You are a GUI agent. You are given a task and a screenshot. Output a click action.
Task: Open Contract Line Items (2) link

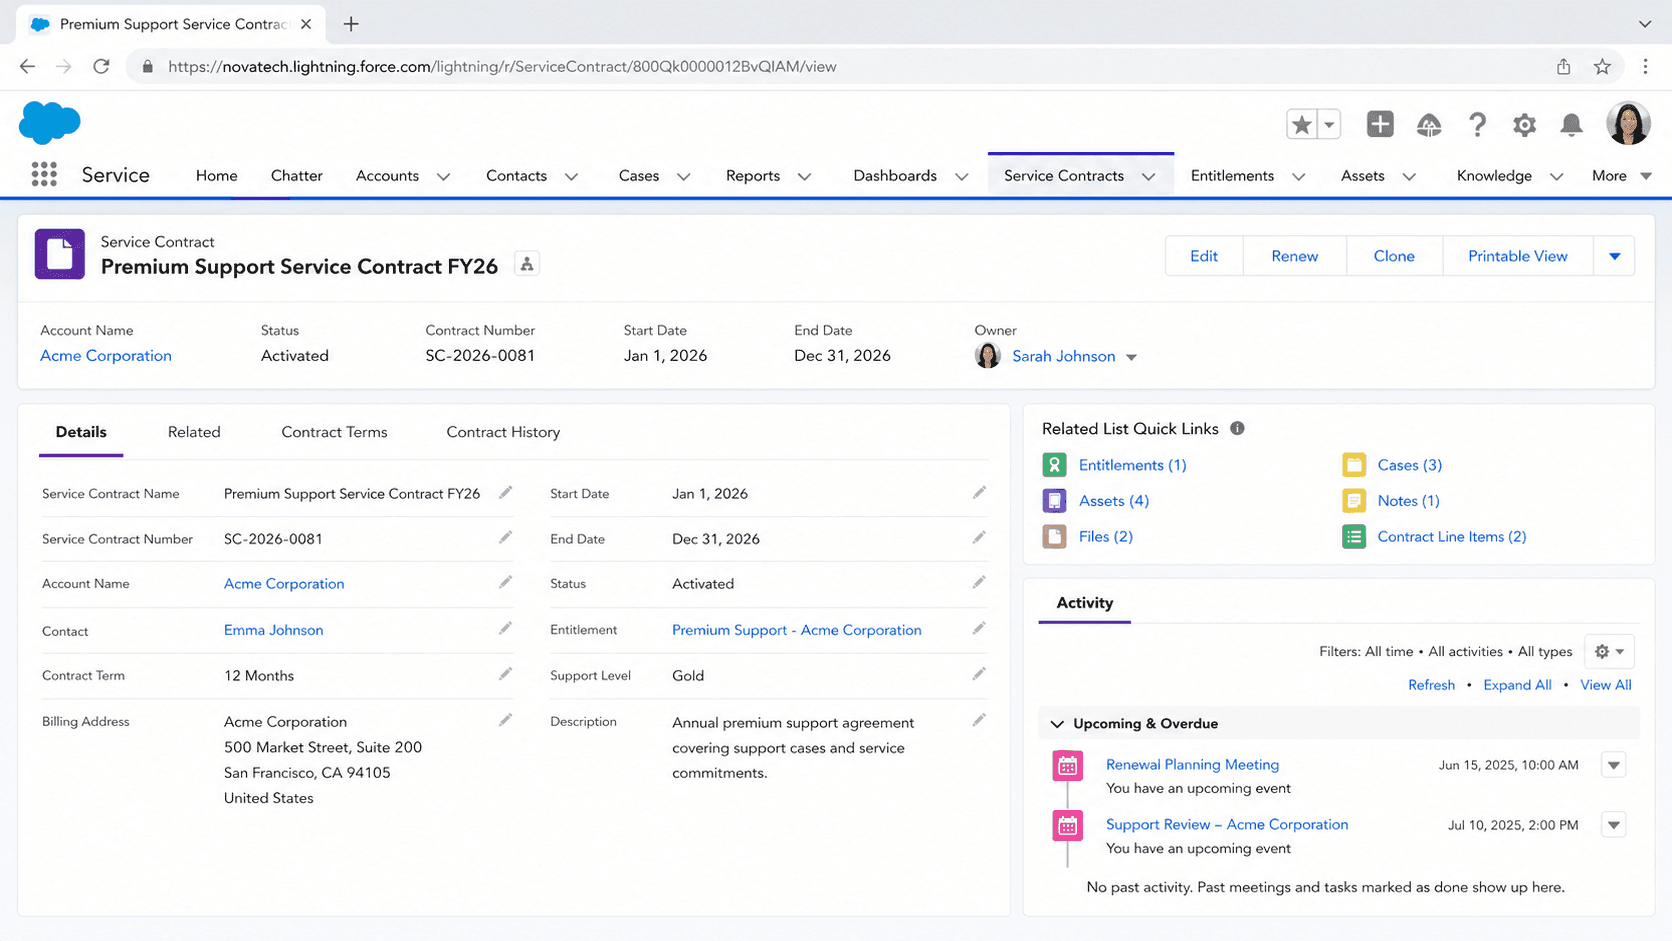(x=1452, y=537)
